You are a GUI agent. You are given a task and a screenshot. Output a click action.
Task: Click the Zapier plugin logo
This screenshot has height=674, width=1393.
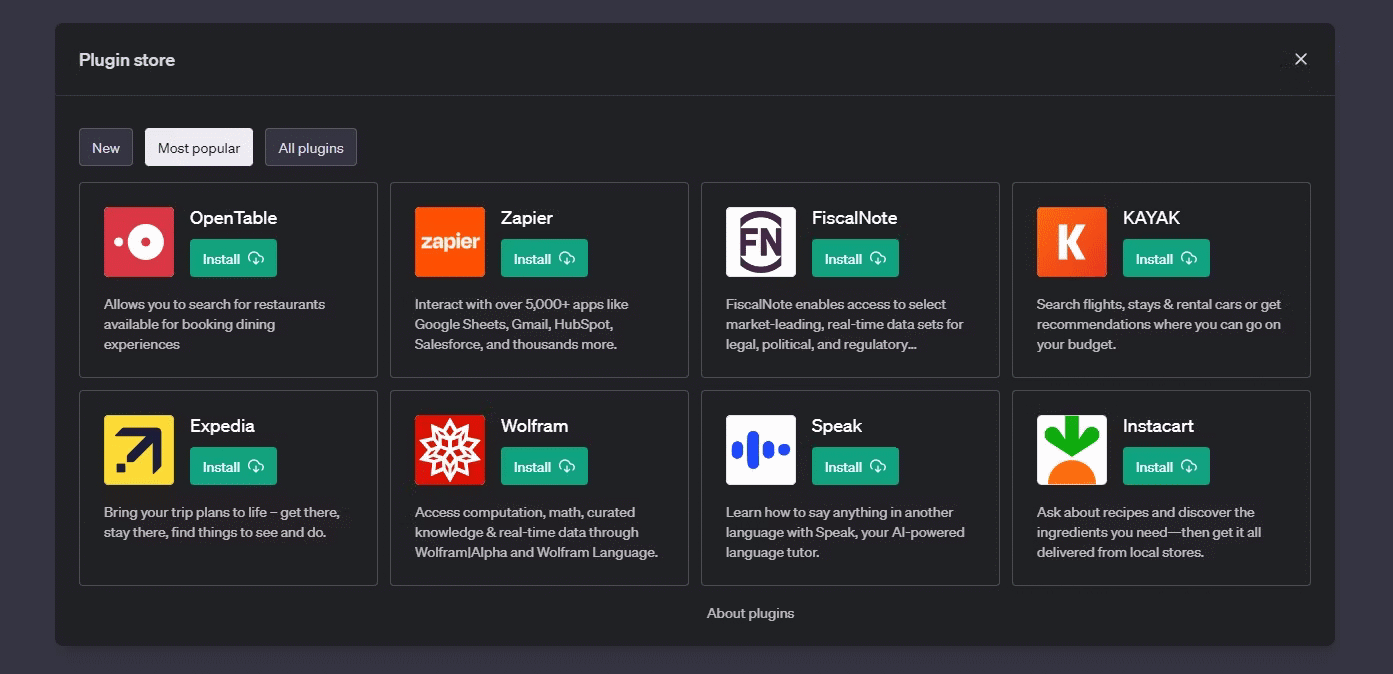449,242
